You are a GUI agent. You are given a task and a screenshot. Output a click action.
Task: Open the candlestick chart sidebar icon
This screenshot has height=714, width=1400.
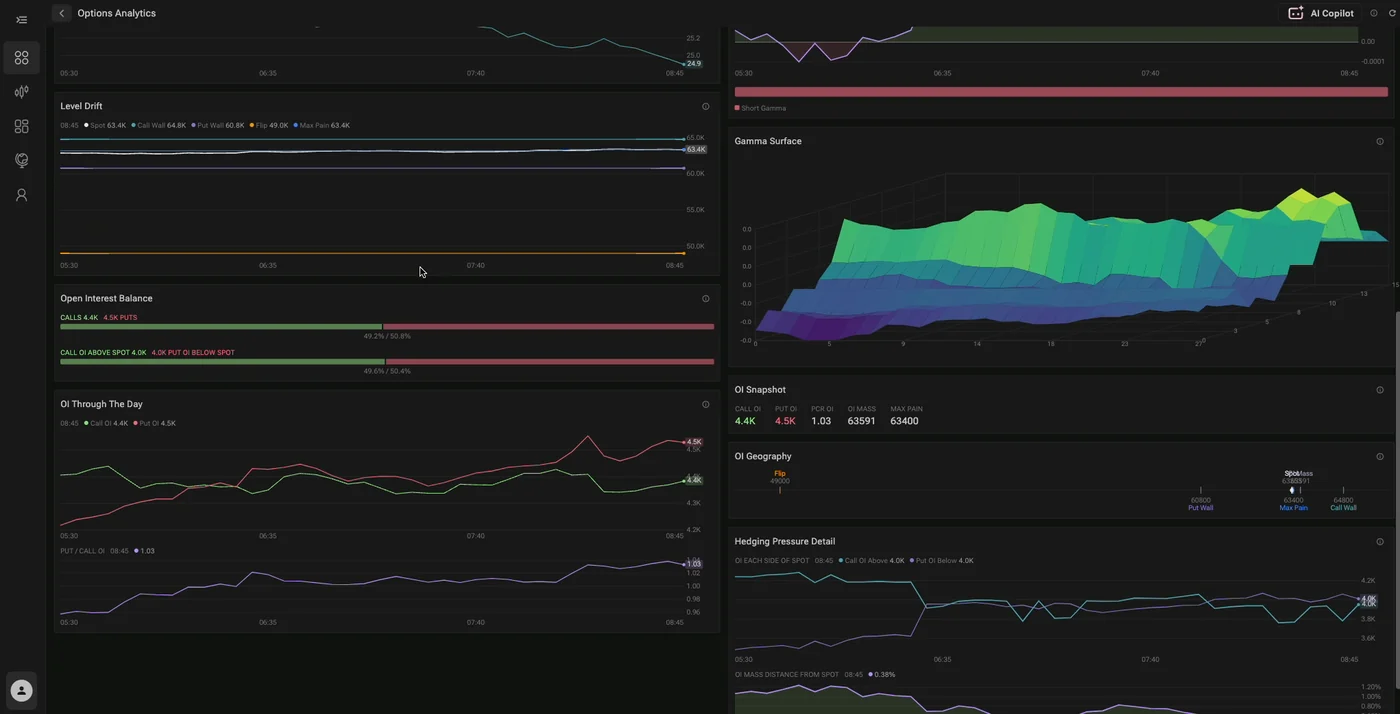[x=21, y=92]
